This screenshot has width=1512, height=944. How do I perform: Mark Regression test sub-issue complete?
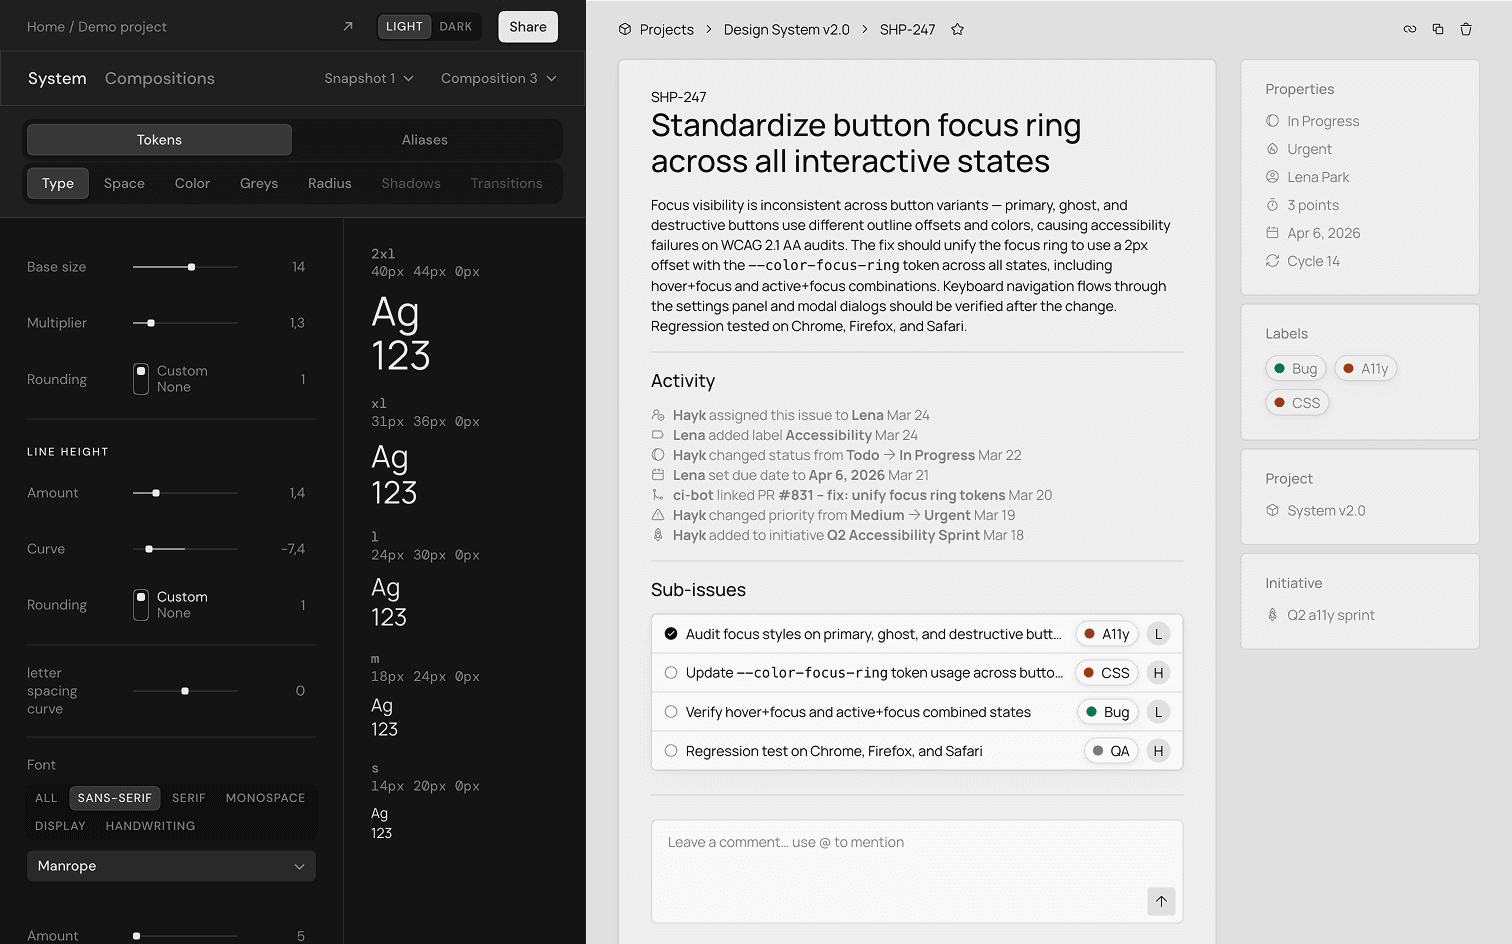[x=671, y=751]
